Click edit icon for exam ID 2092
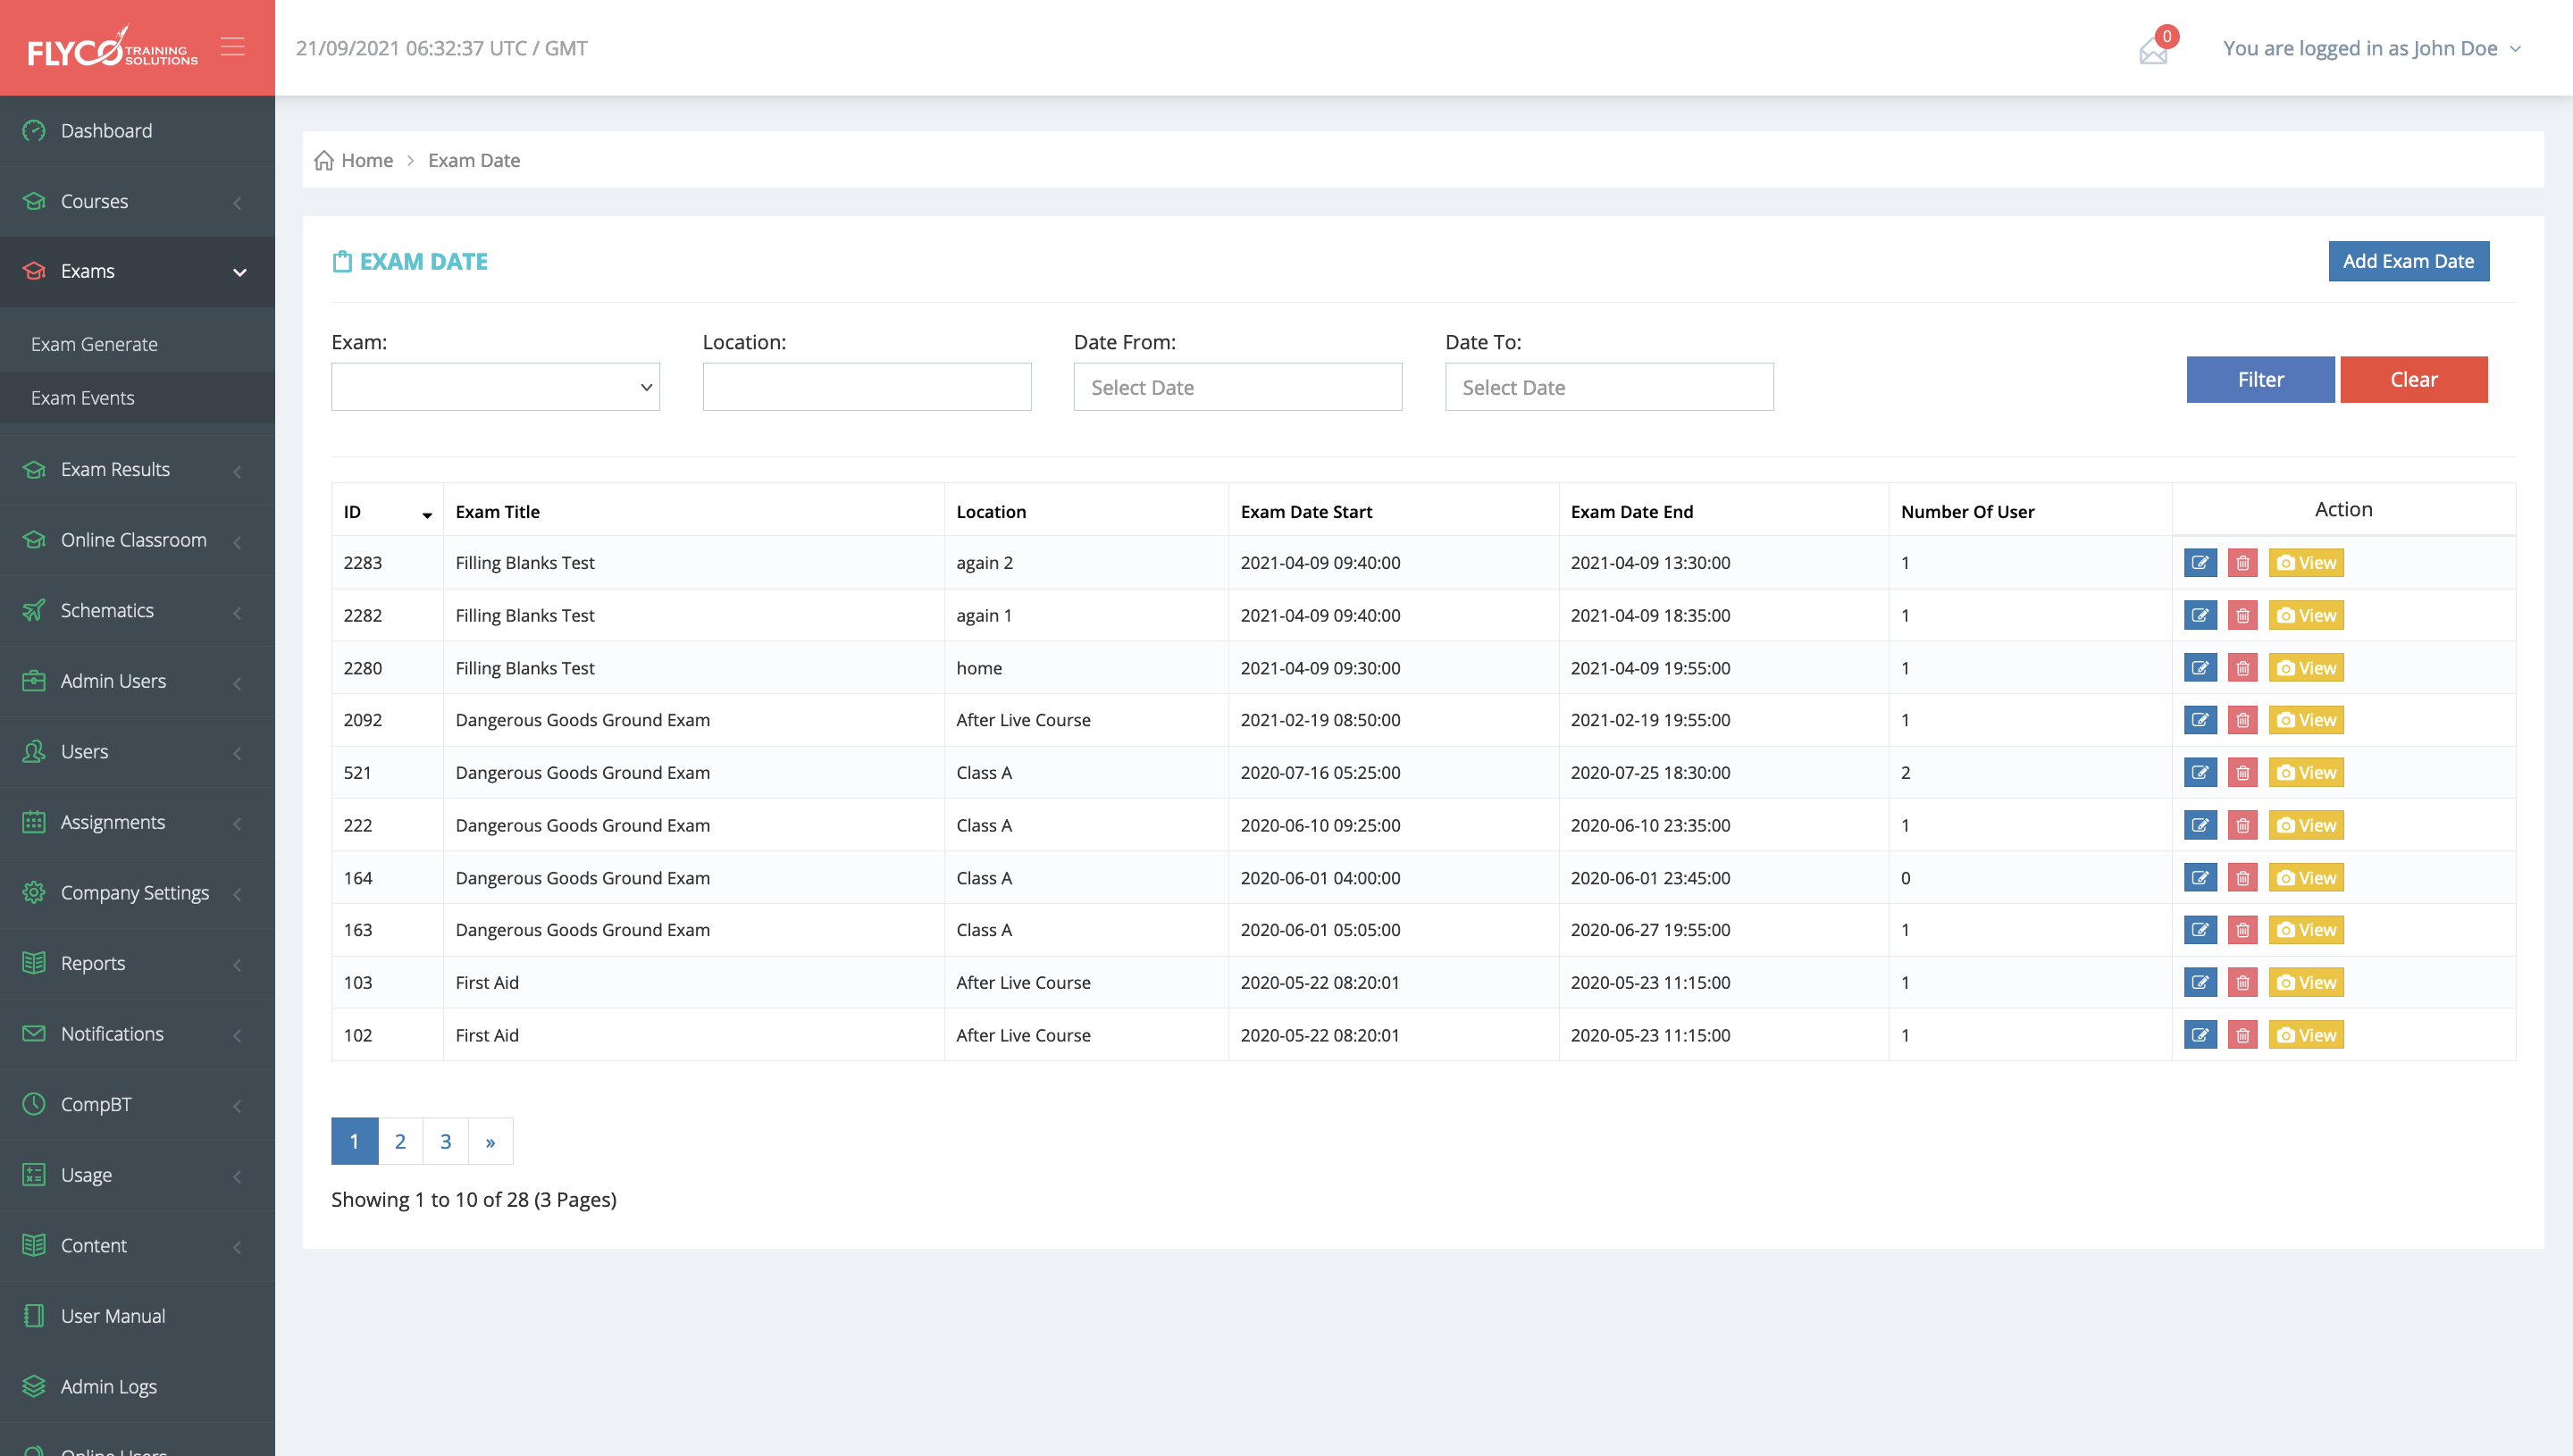Screen dimensions: 2573x1456 pos(2200,720)
